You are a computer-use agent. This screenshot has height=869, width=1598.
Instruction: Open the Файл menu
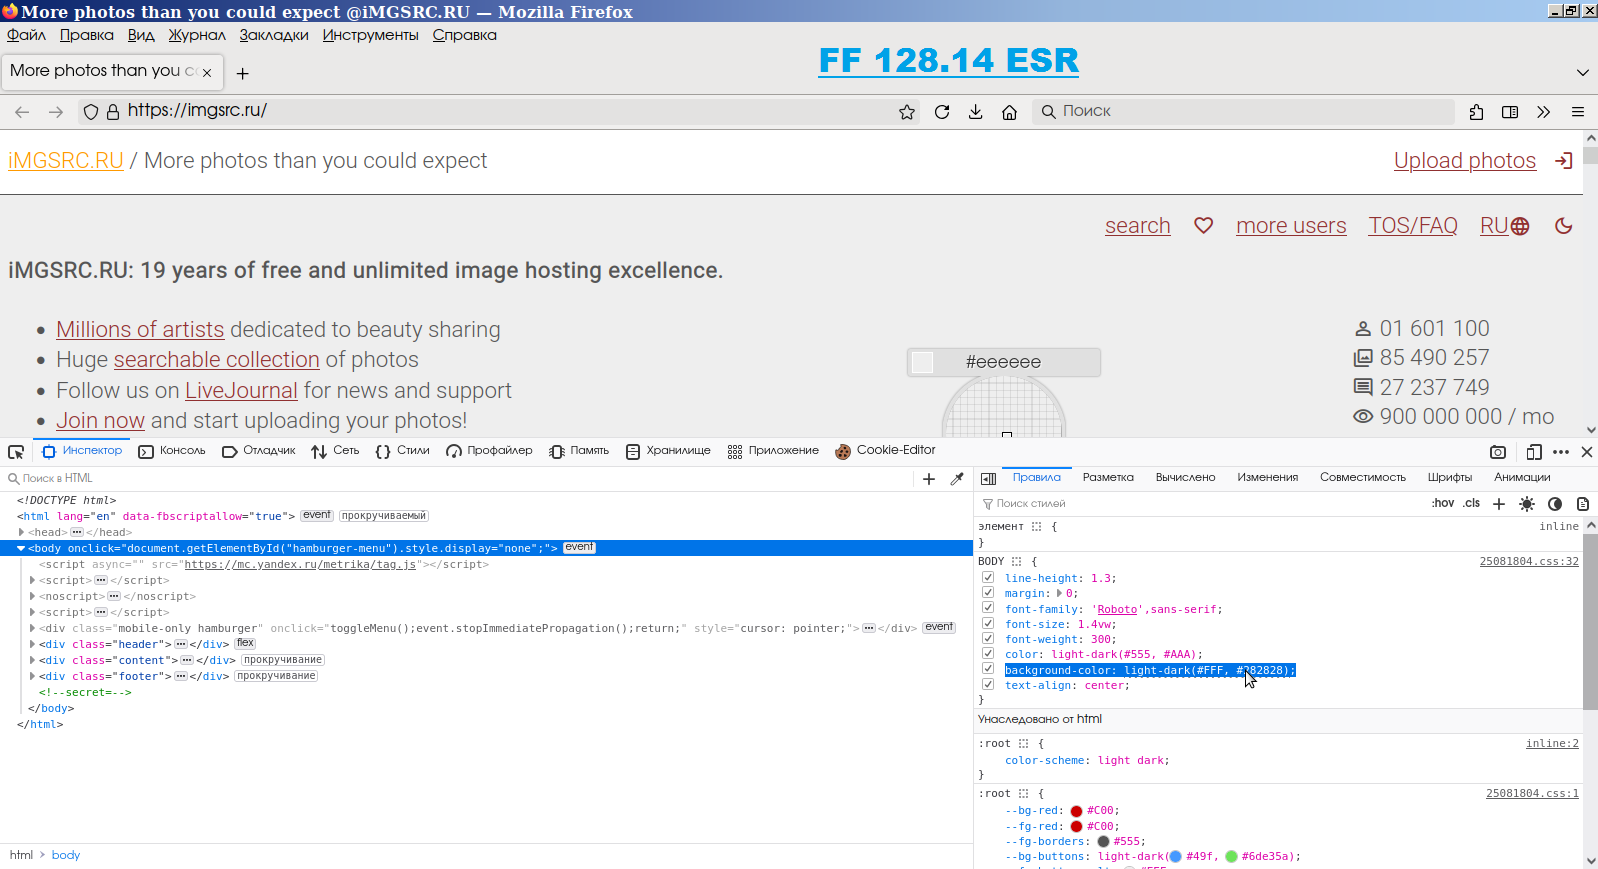(27, 35)
